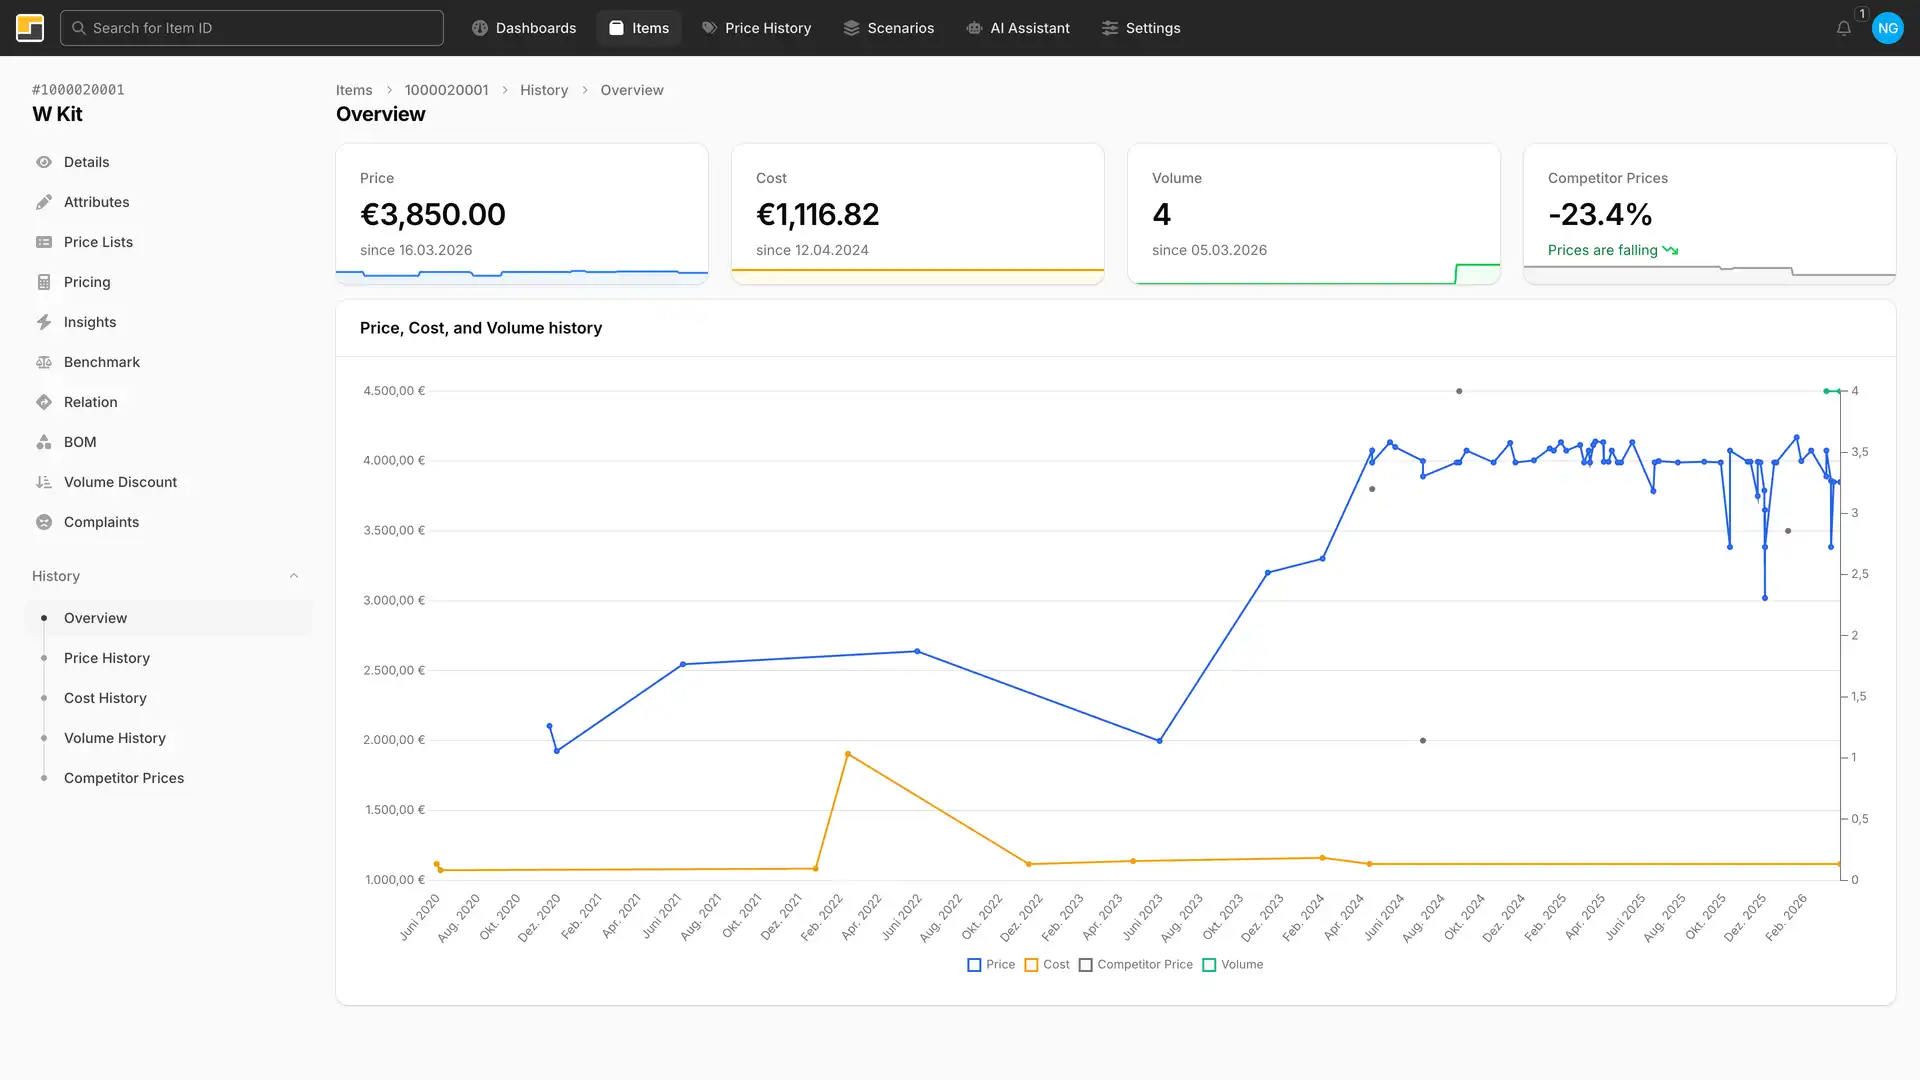Click the 1000020001 breadcrumb link
Screen dimensions: 1920x1080
[447, 90]
